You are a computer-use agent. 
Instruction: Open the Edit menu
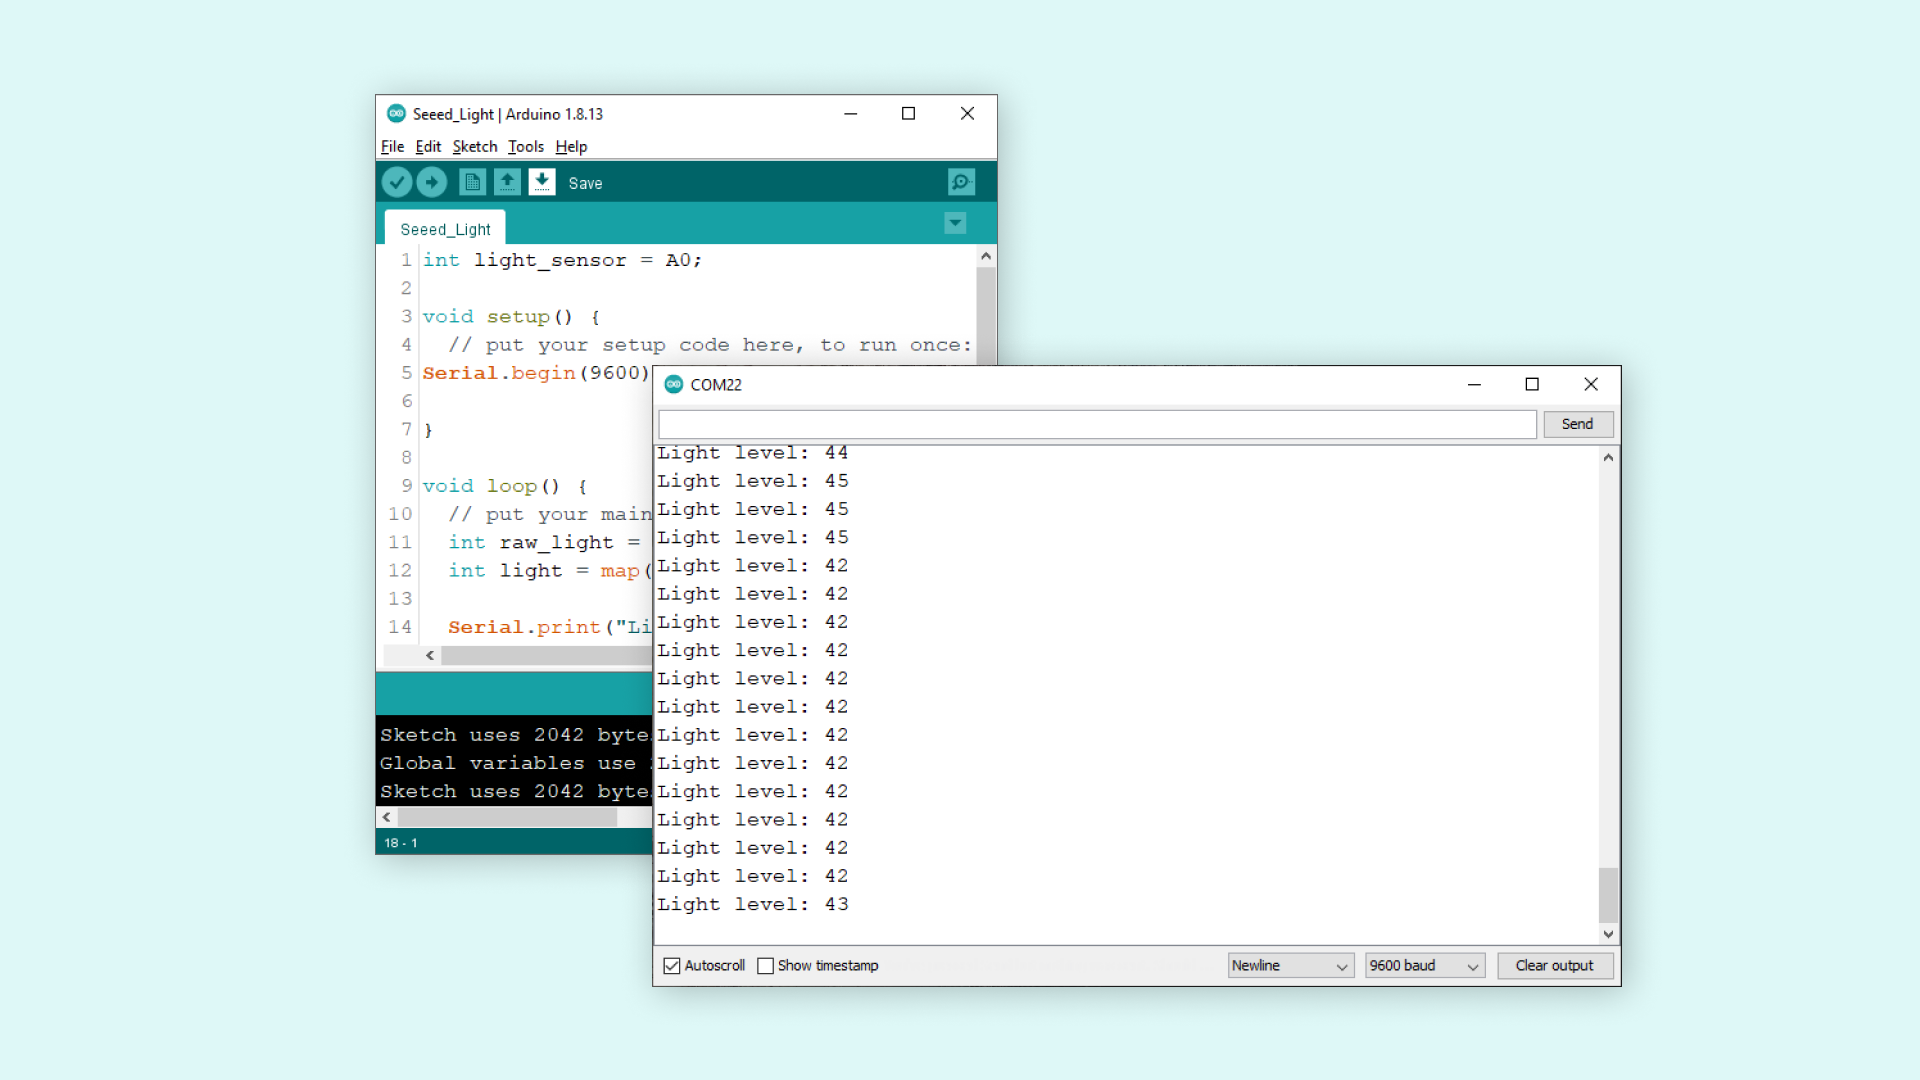click(x=428, y=146)
